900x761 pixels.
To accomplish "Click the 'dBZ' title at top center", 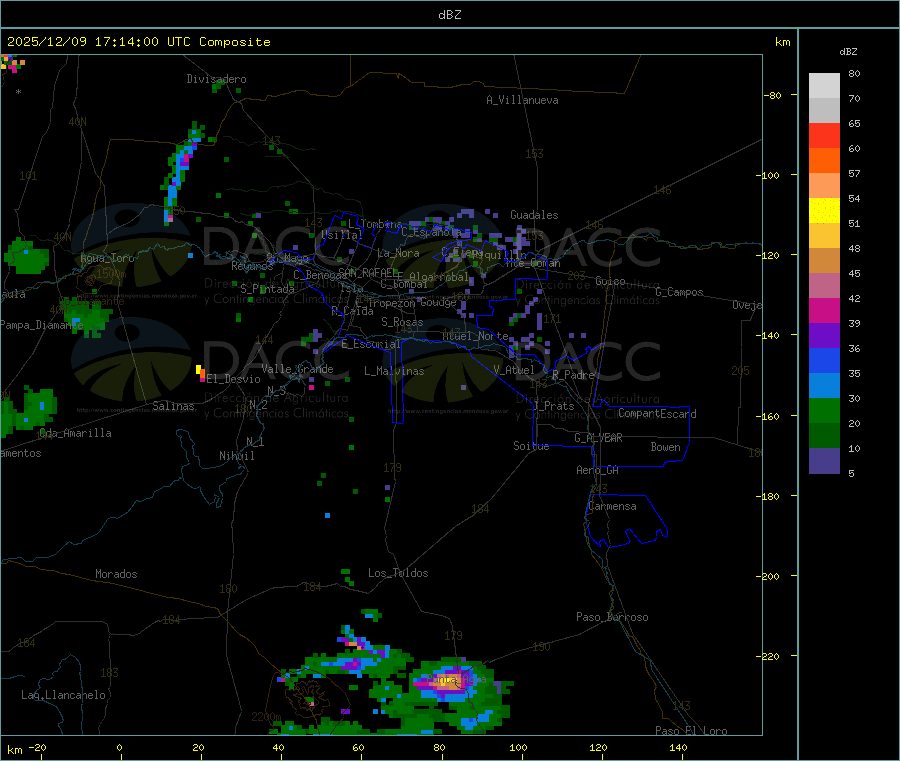I will pos(449,15).
